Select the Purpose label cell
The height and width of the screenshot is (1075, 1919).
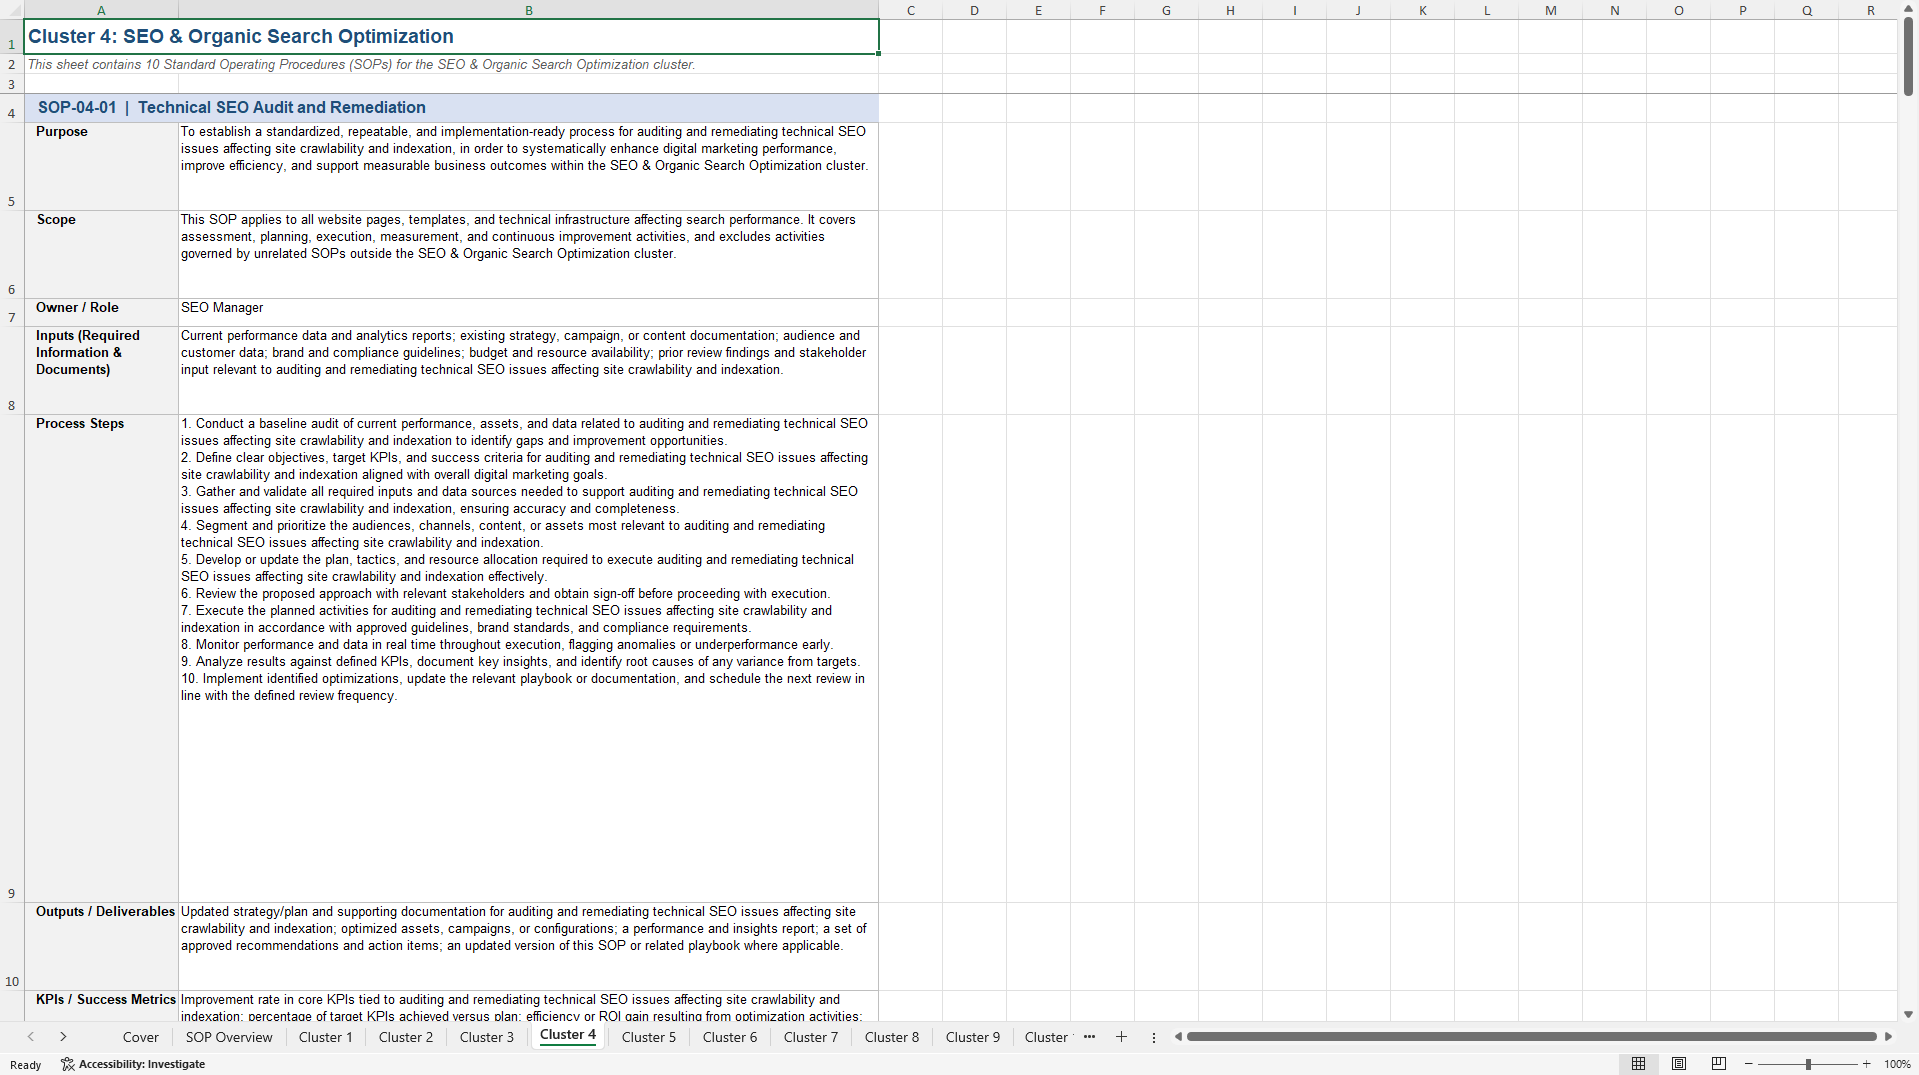click(101, 167)
